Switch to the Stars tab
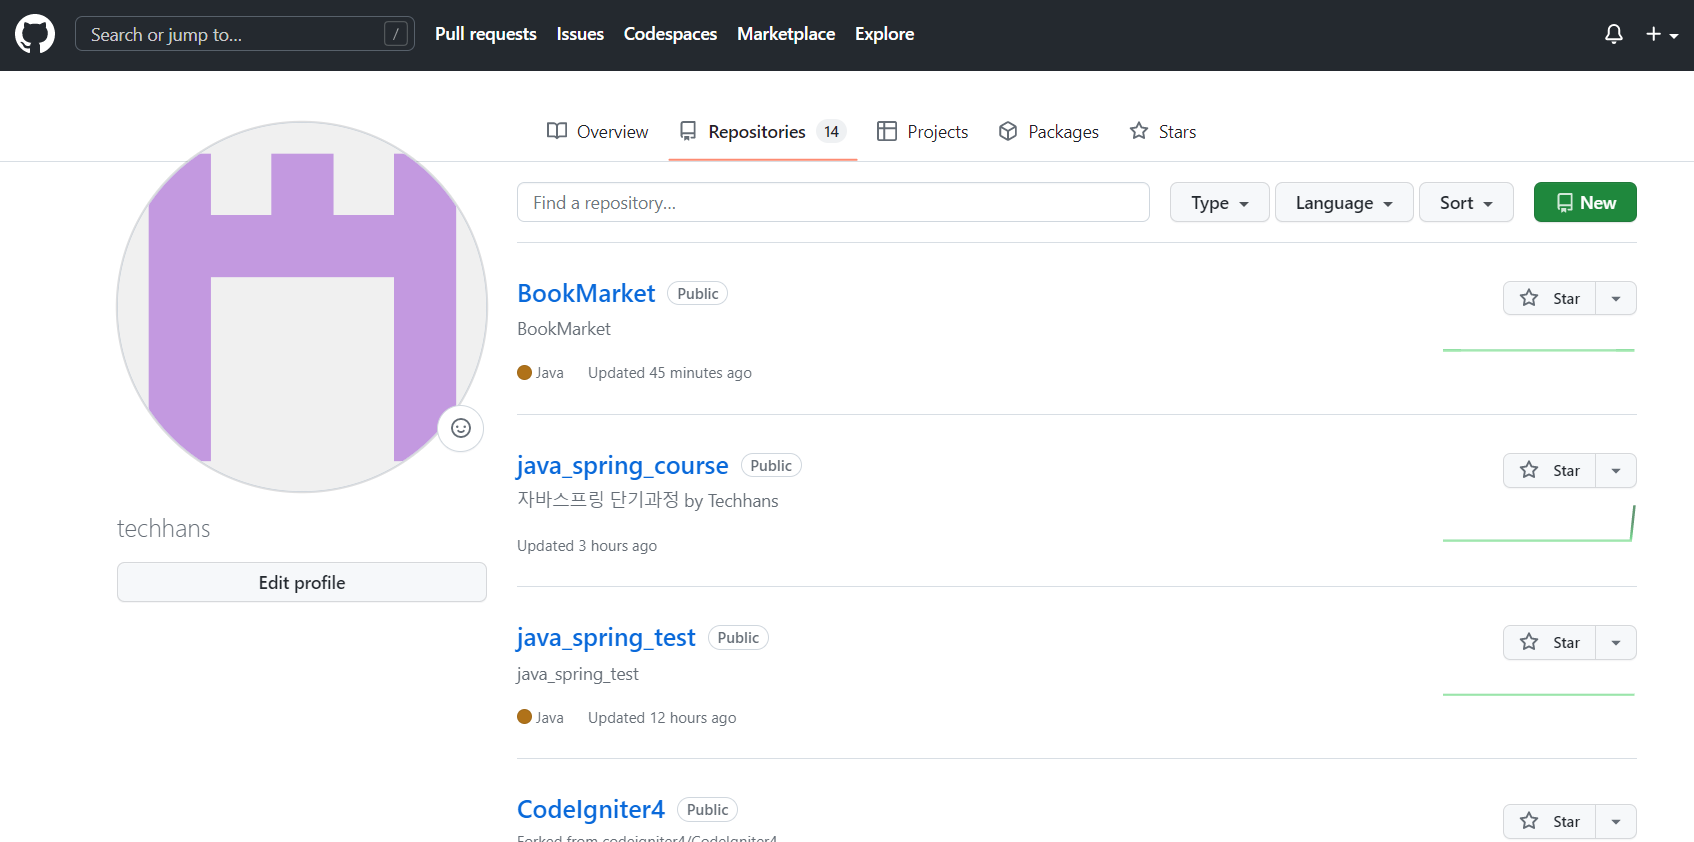 coord(1162,131)
